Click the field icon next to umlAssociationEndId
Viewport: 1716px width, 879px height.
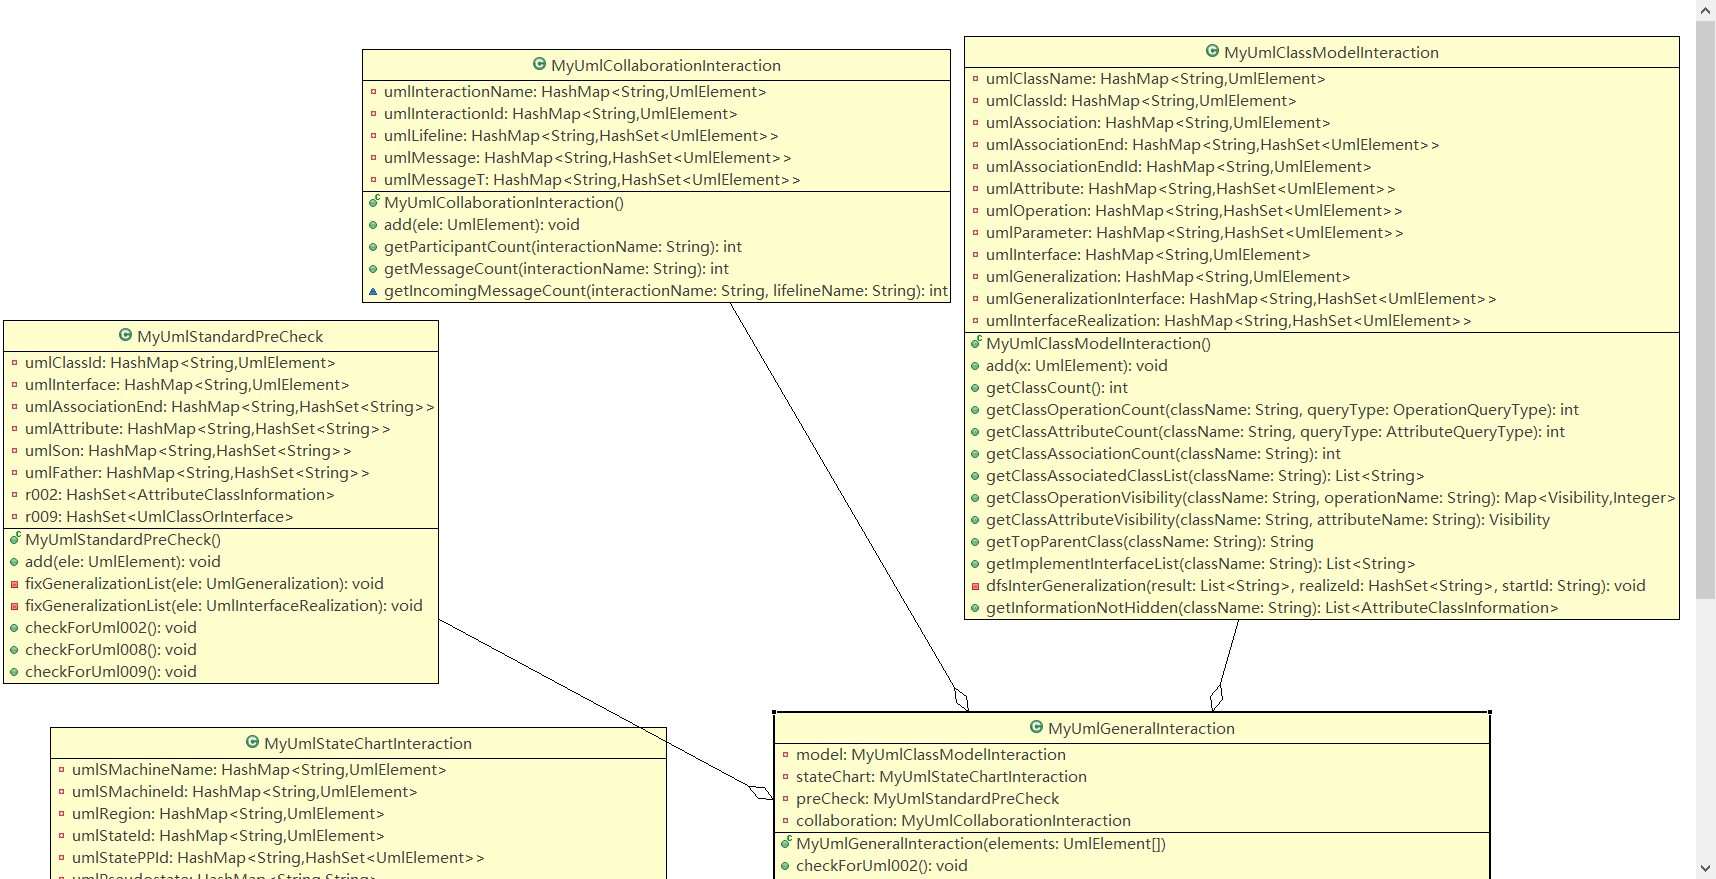coord(976,167)
